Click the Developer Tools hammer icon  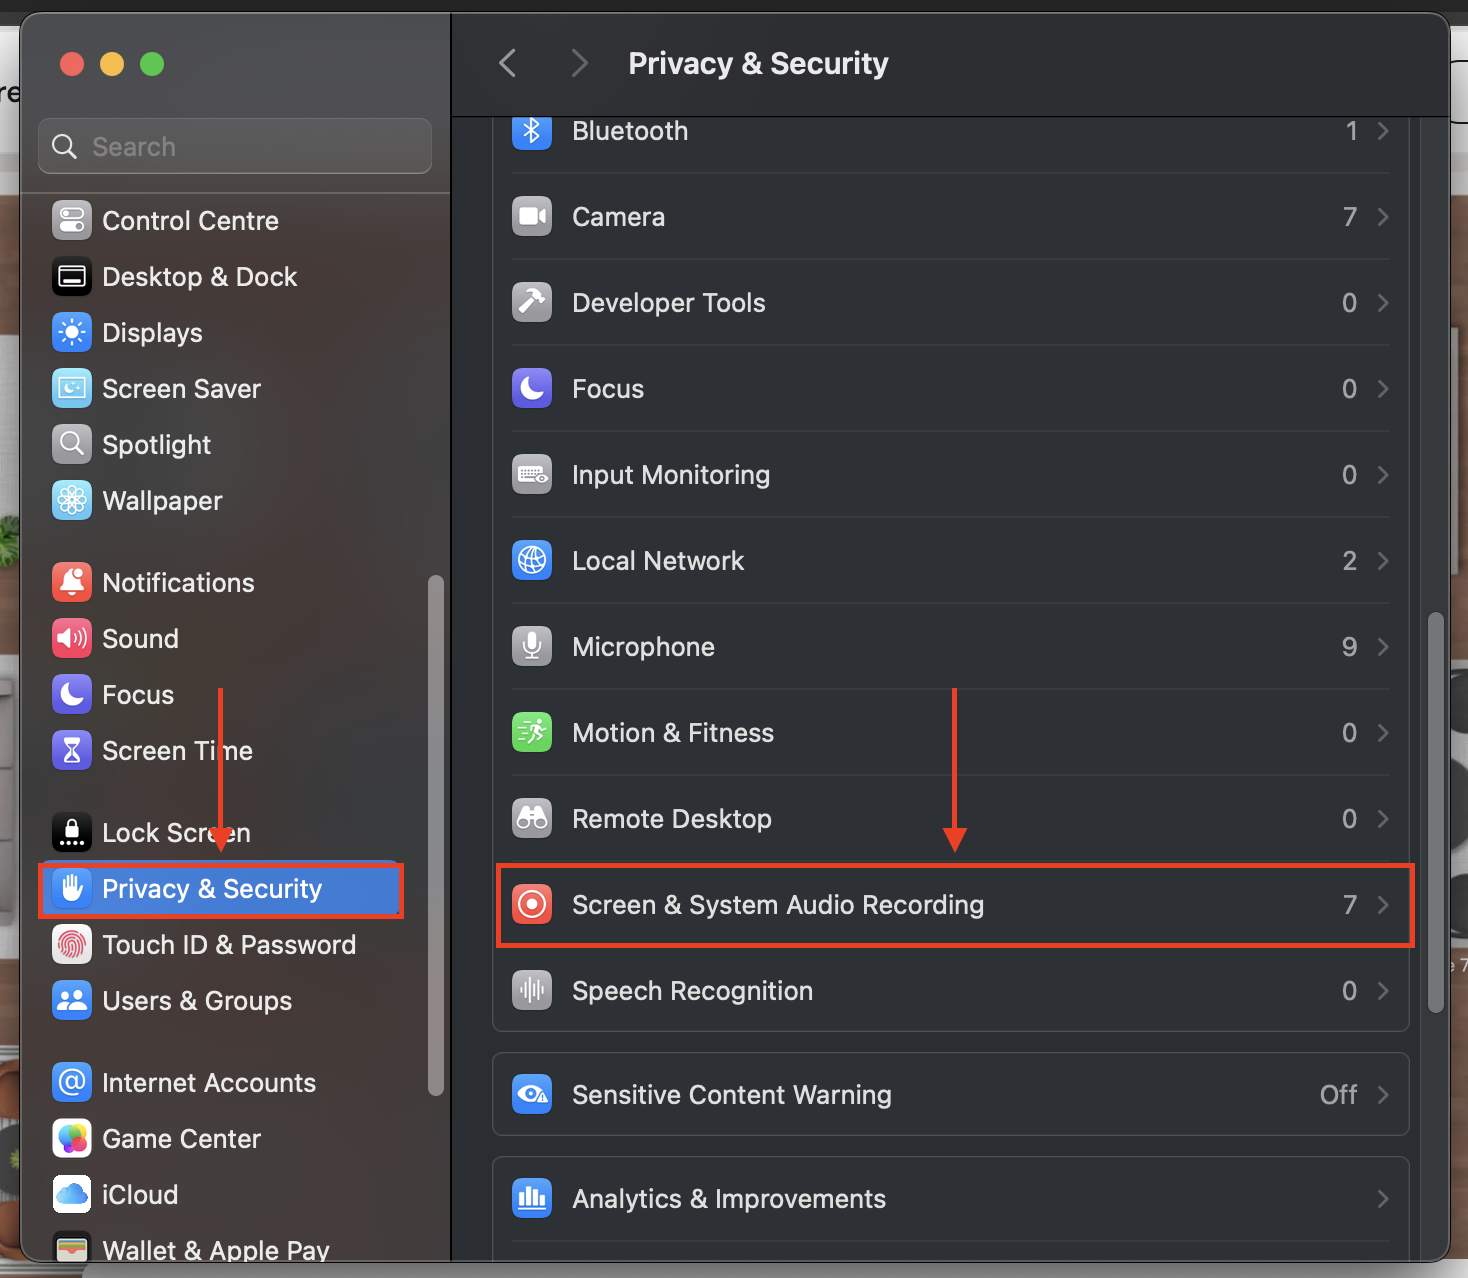[x=532, y=303]
